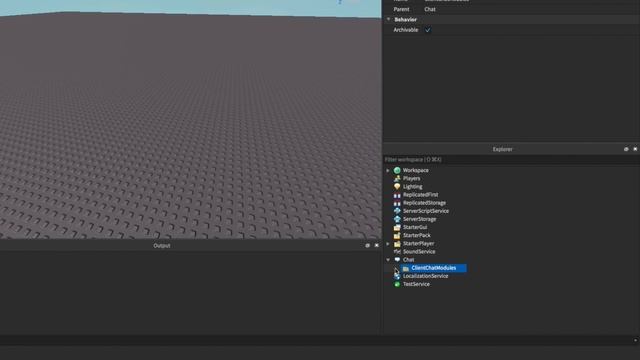
Task: Select the StarterPlayer label
Action: coord(418,244)
